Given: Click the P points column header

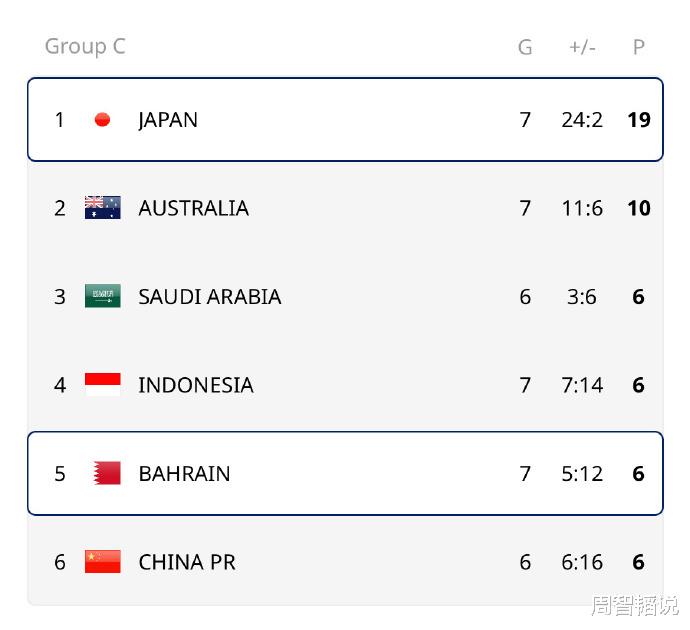Looking at the screenshot, I should [639, 47].
